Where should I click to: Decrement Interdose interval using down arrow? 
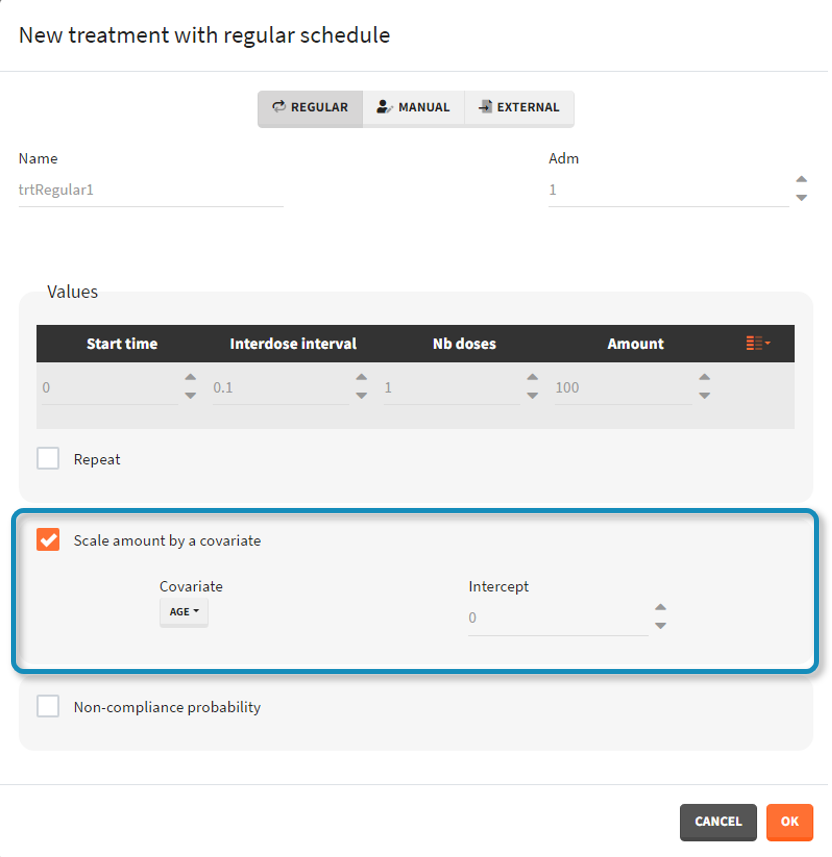pos(361,396)
